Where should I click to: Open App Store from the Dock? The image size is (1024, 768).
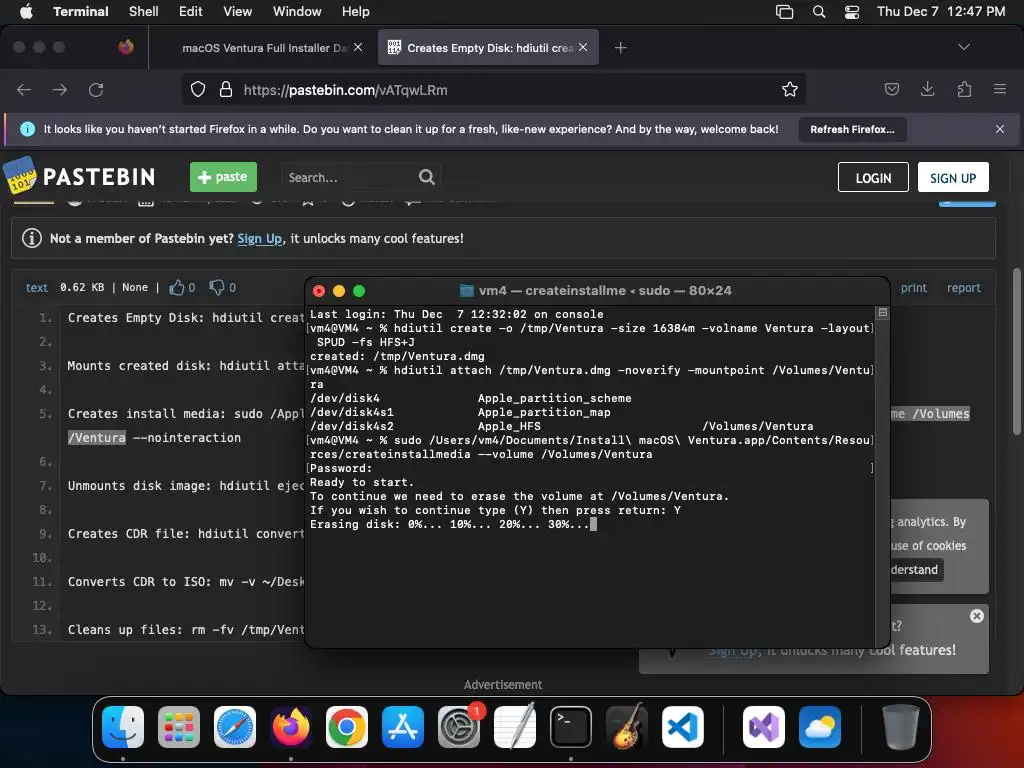pyautogui.click(x=402, y=727)
